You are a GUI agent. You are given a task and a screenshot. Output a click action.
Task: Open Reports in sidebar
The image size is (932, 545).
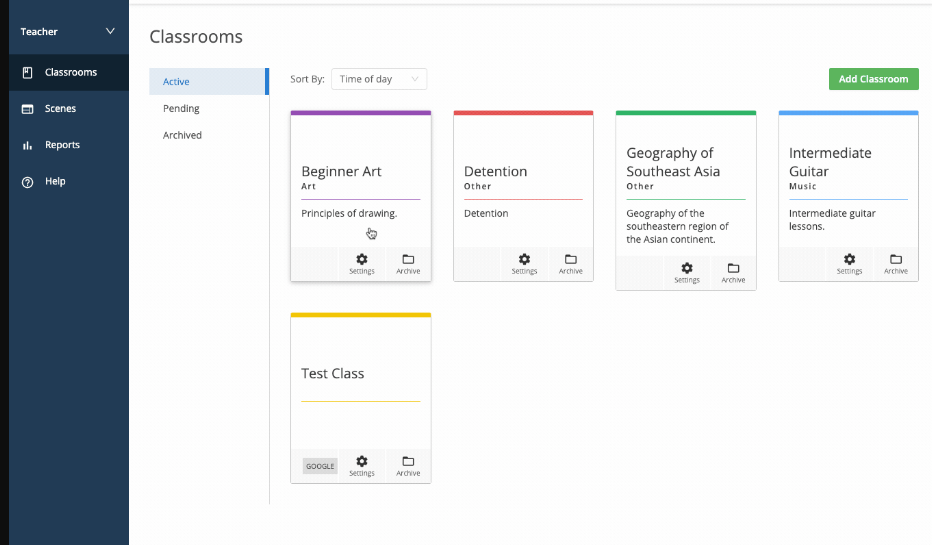(68, 145)
